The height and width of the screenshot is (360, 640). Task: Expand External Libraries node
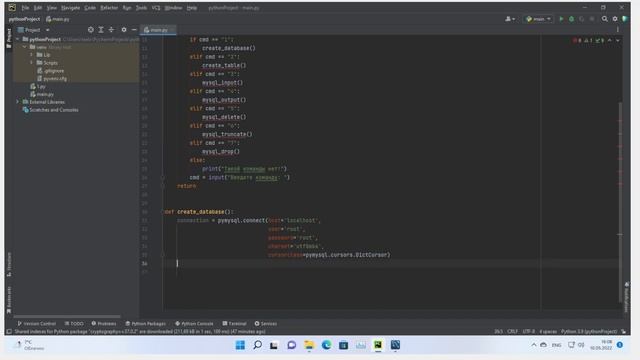tap(18, 102)
